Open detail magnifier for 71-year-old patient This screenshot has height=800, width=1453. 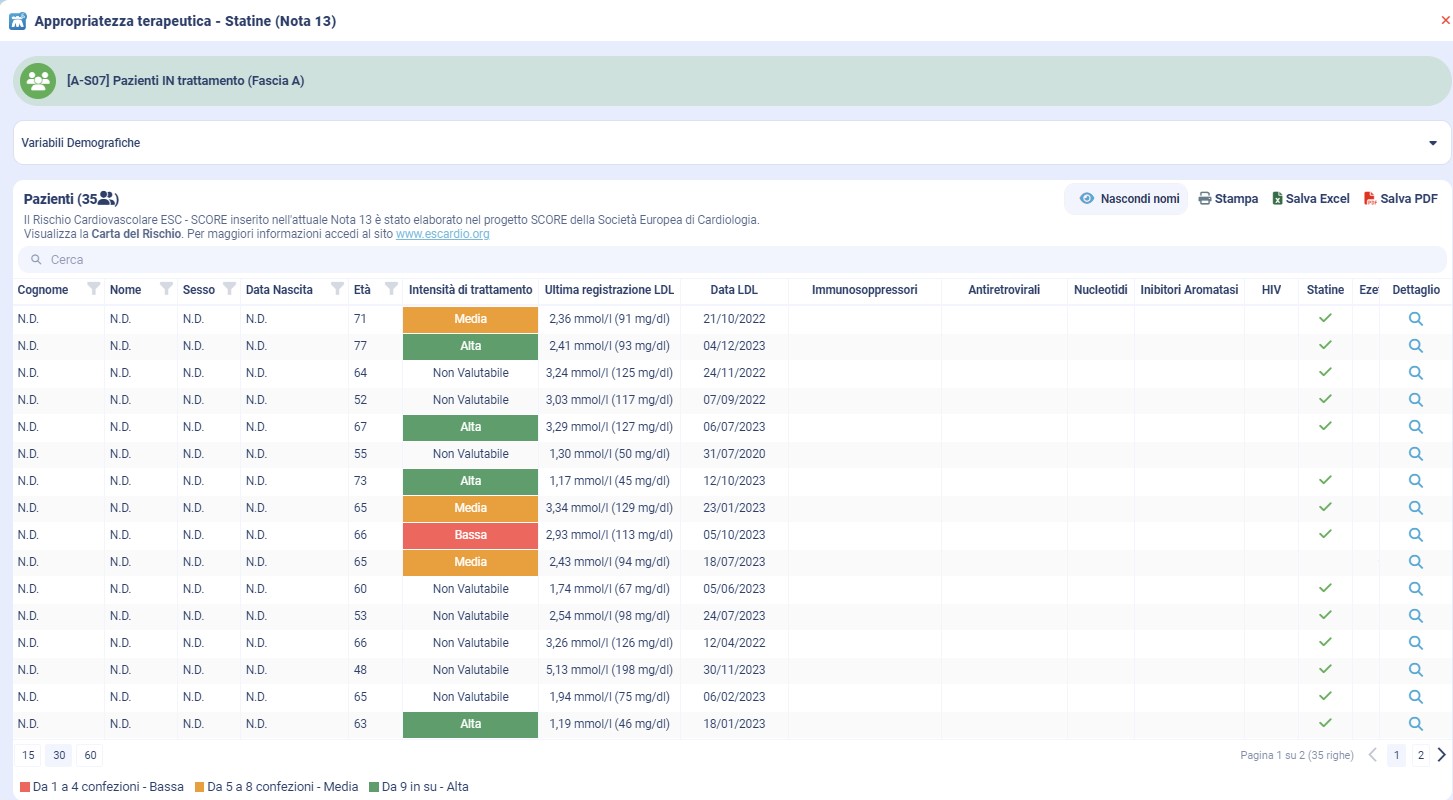1415,319
